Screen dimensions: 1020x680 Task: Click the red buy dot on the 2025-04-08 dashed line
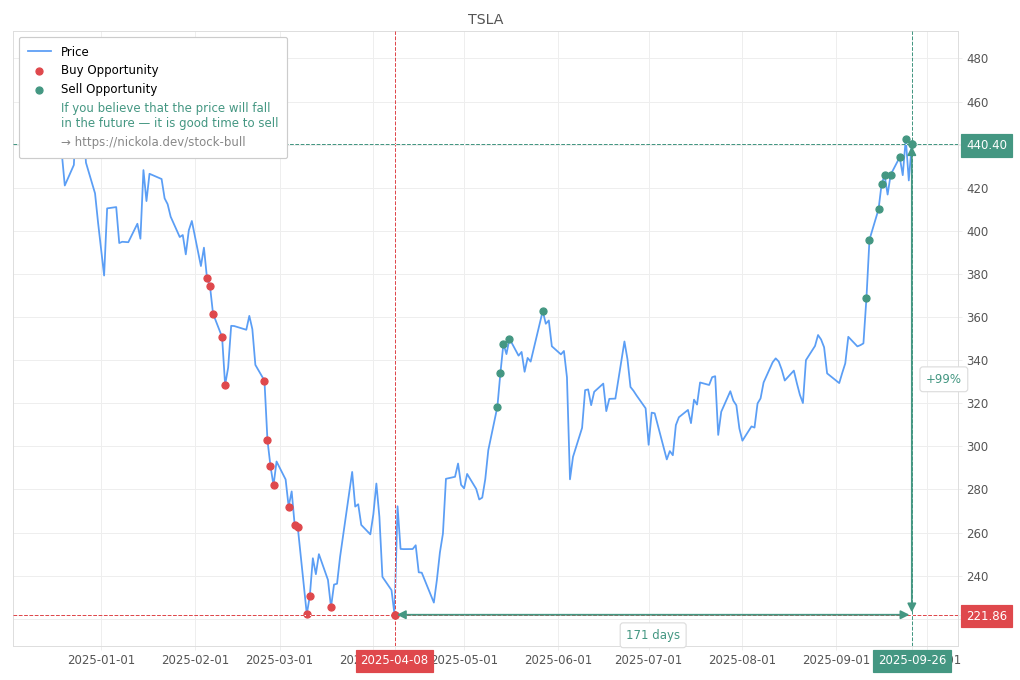(x=395, y=615)
